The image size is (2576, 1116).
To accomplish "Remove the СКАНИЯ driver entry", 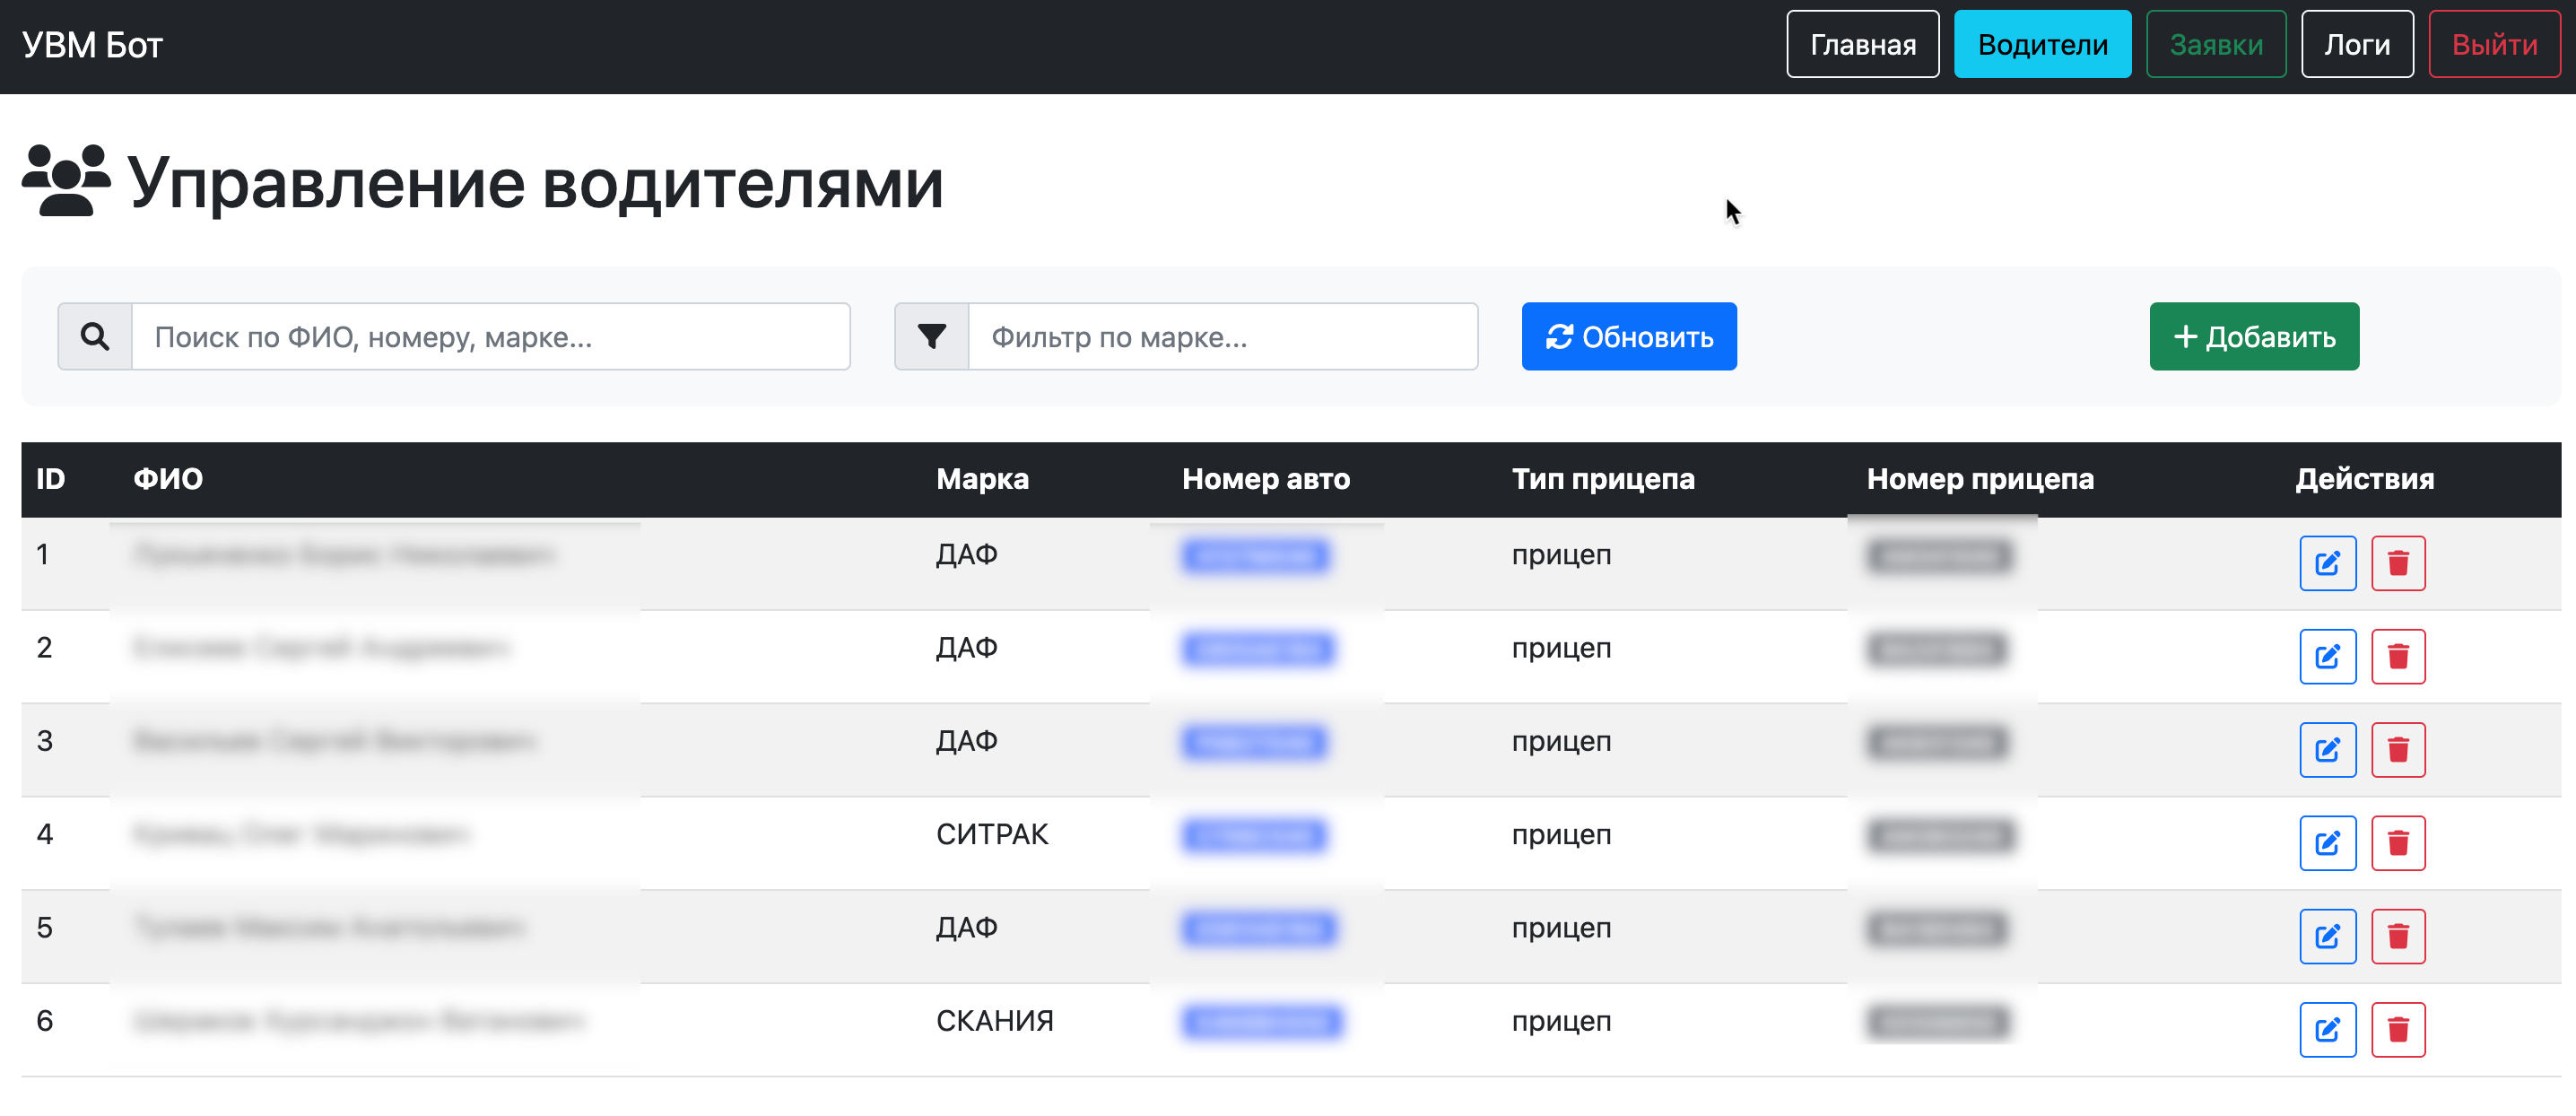I will (2397, 1029).
